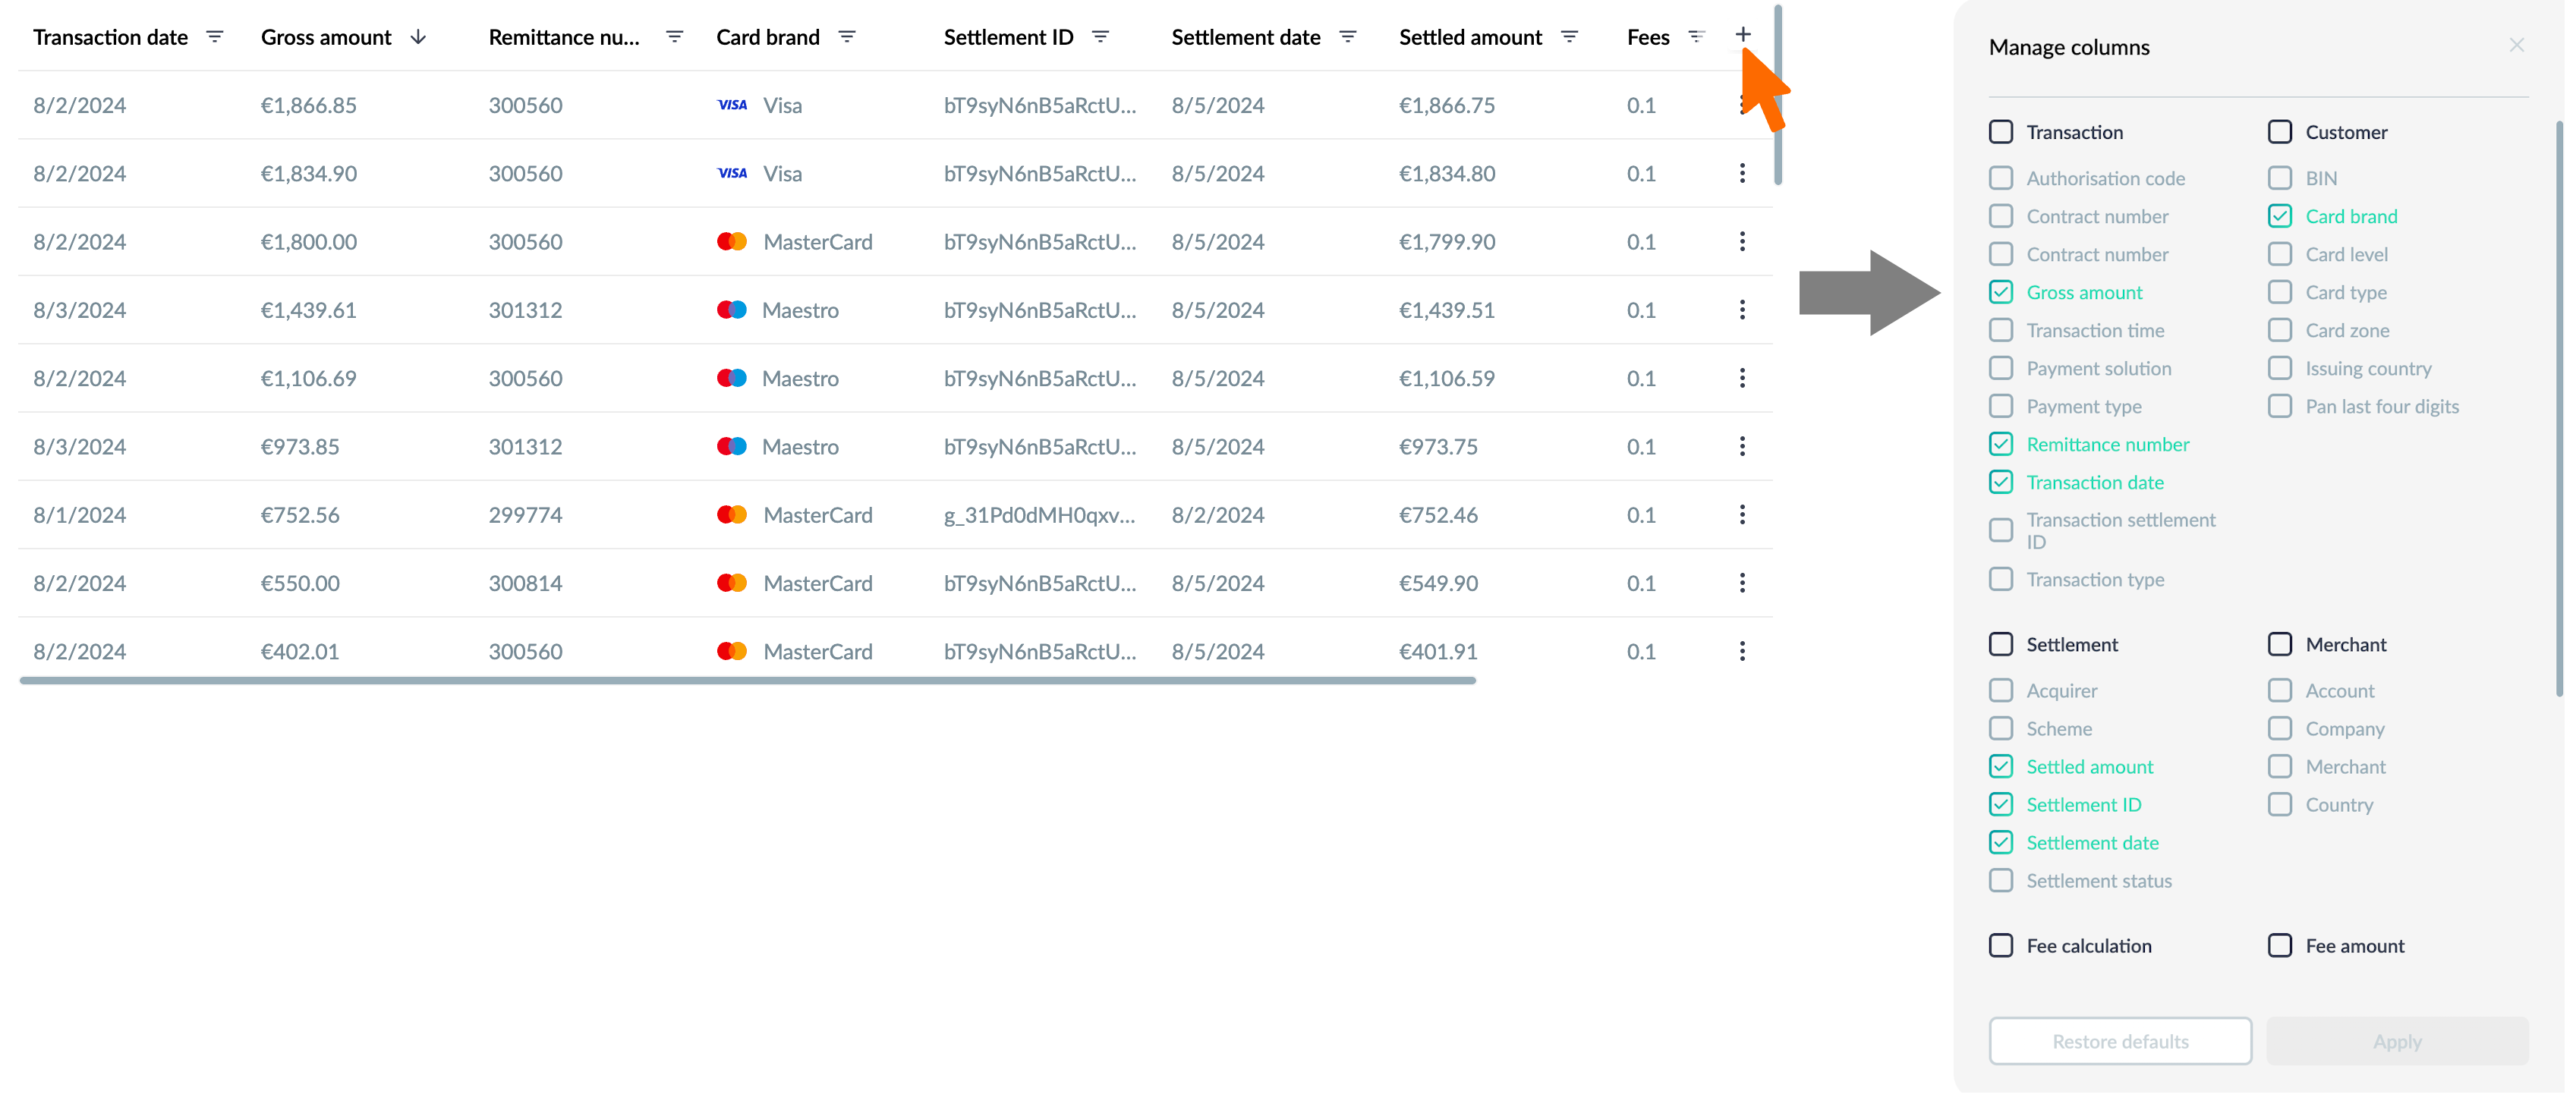2576x1107 pixels.
Task: Toggle sort arrow on Gross amount column
Action: tap(418, 37)
